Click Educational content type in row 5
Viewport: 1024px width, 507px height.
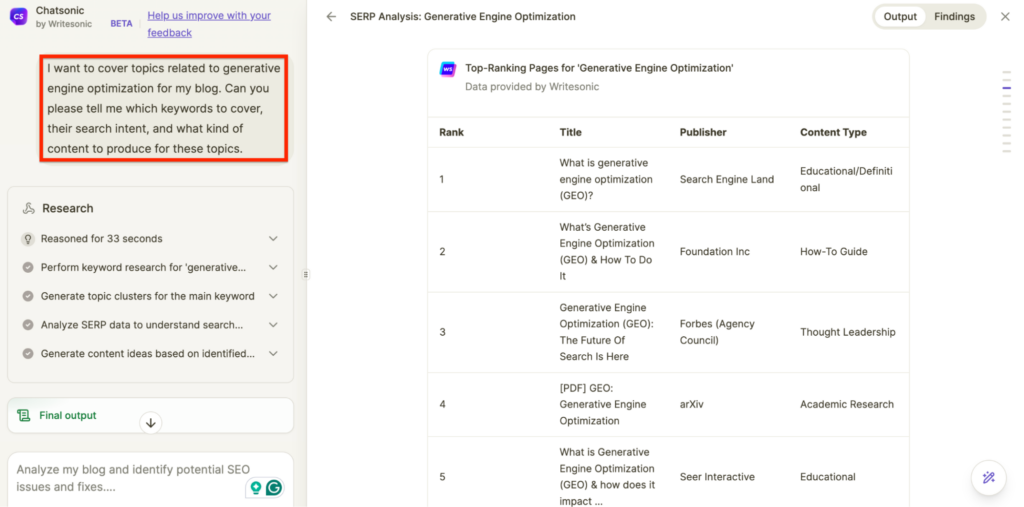(827, 477)
